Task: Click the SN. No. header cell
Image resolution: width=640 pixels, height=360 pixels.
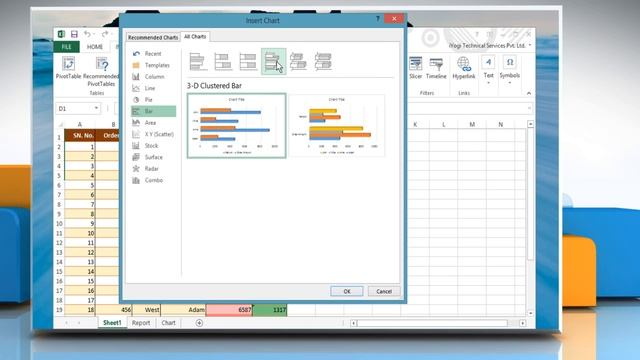Action: (x=80, y=135)
